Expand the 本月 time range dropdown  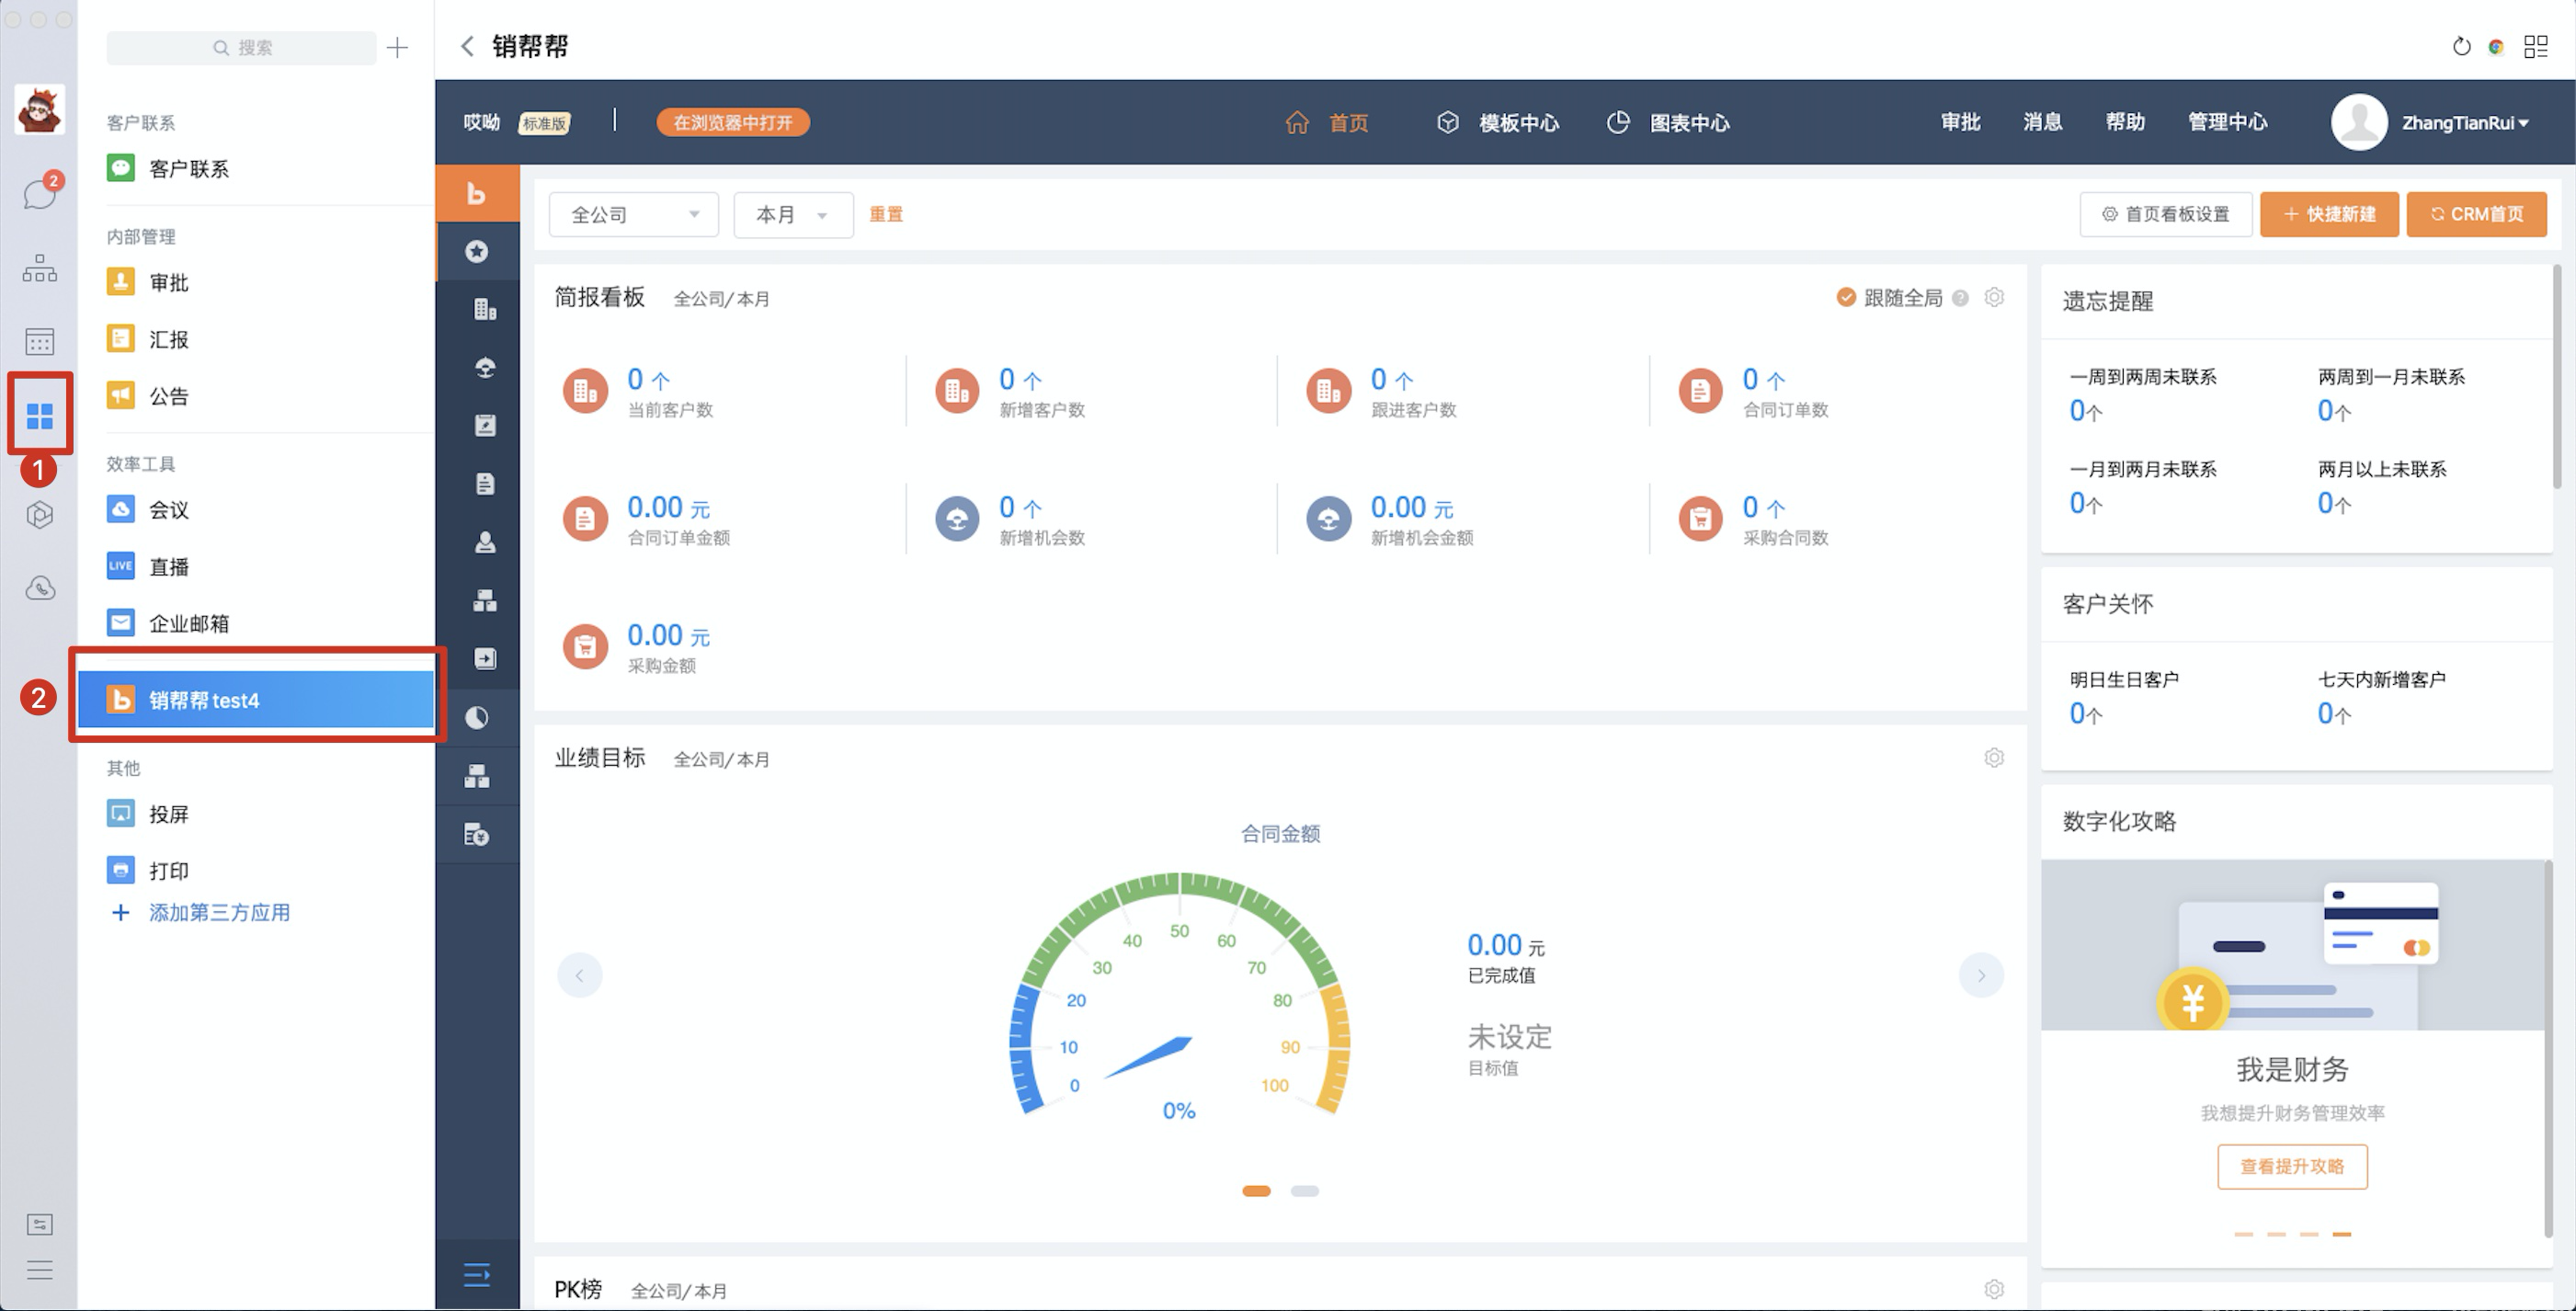click(793, 215)
